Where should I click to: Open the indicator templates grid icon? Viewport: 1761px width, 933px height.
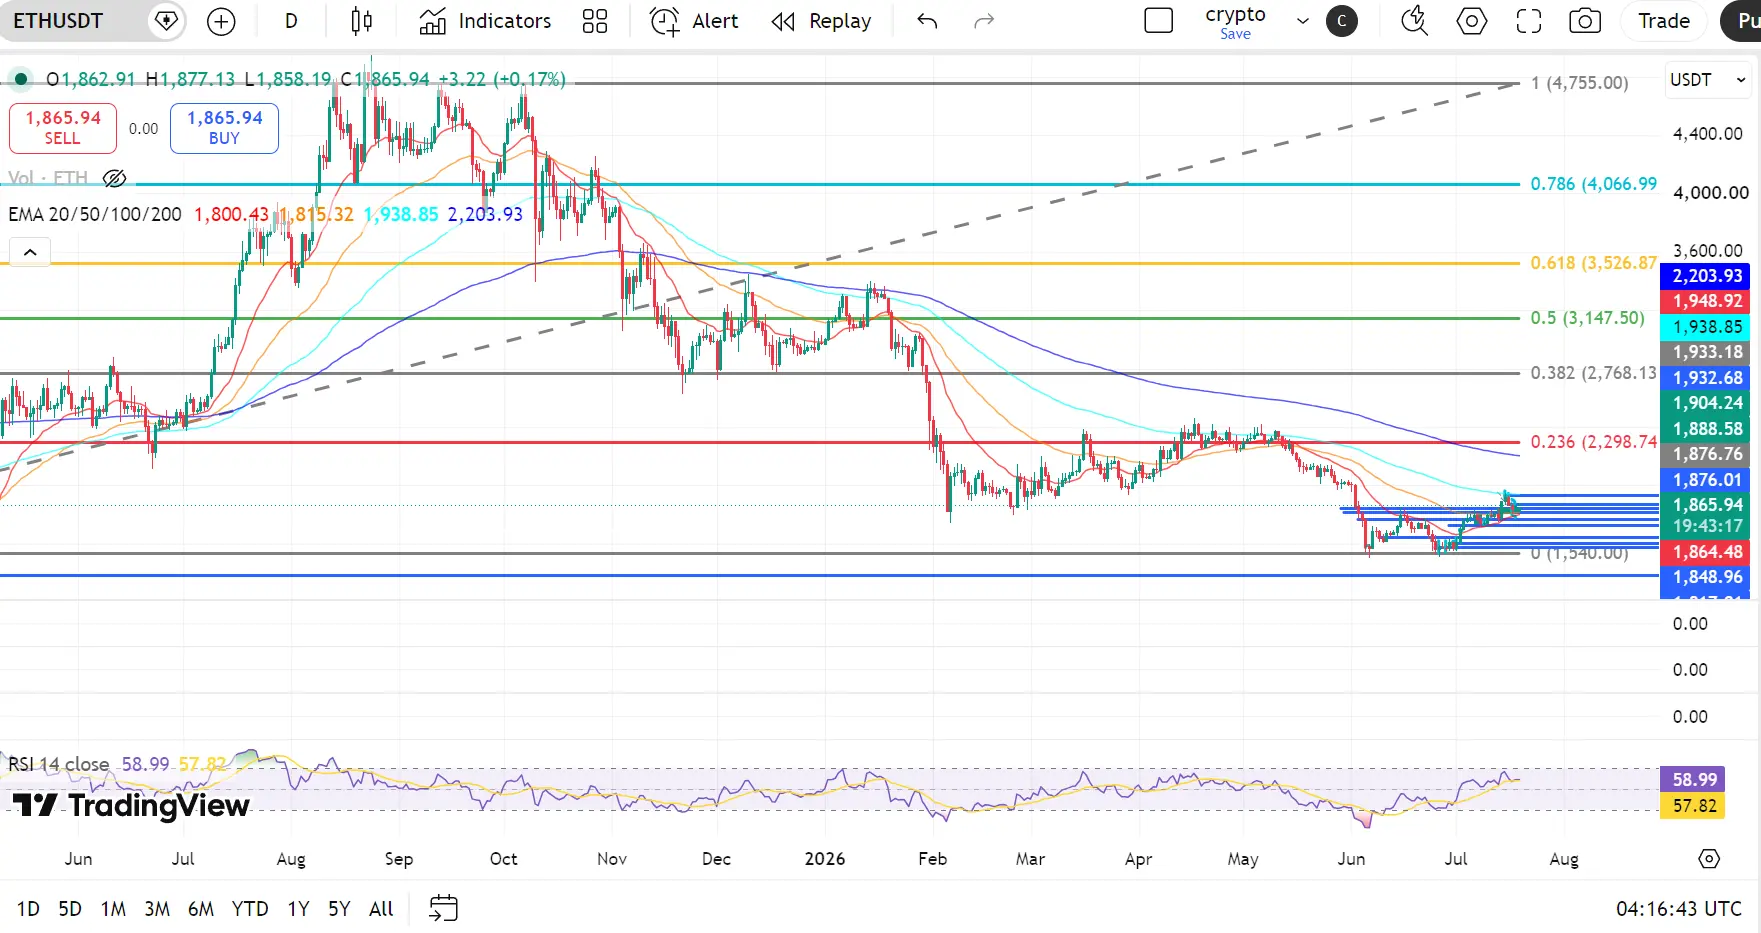pos(595,21)
